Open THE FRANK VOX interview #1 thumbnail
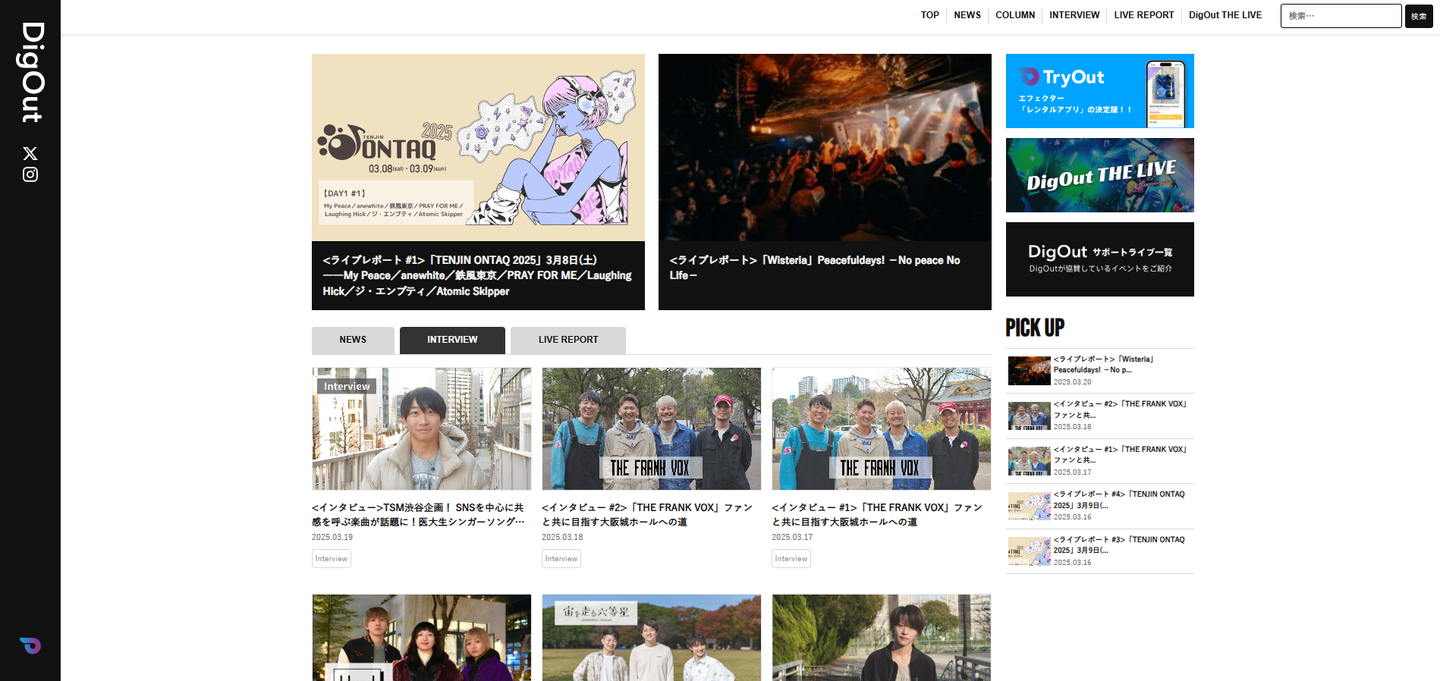The width and height of the screenshot is (1440, 681). 881,429
